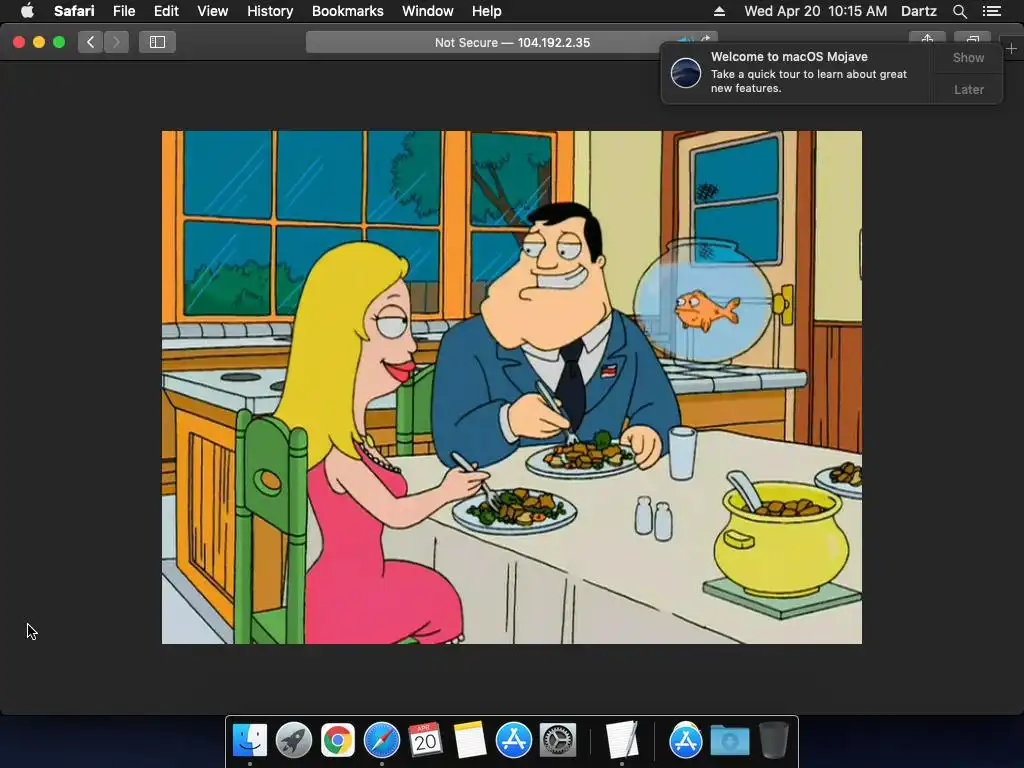Click the Share button in Safari toolbar
The image size is (1024, 768).
coord(927,39)
